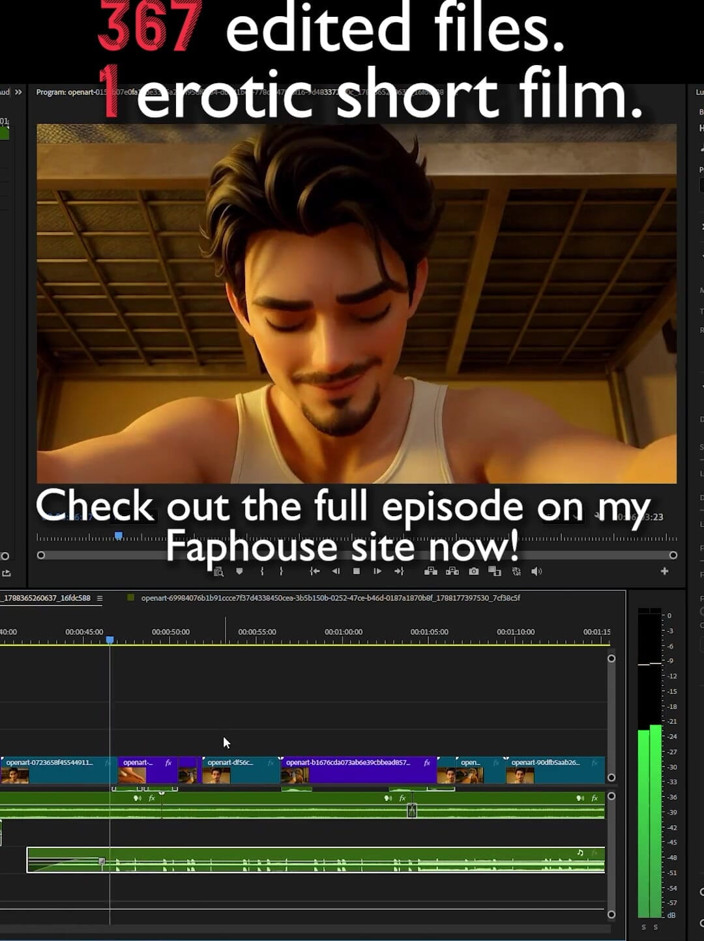Open the timeline panel menu icon
This screenshot has width=704, height=941.
(100, 598)
